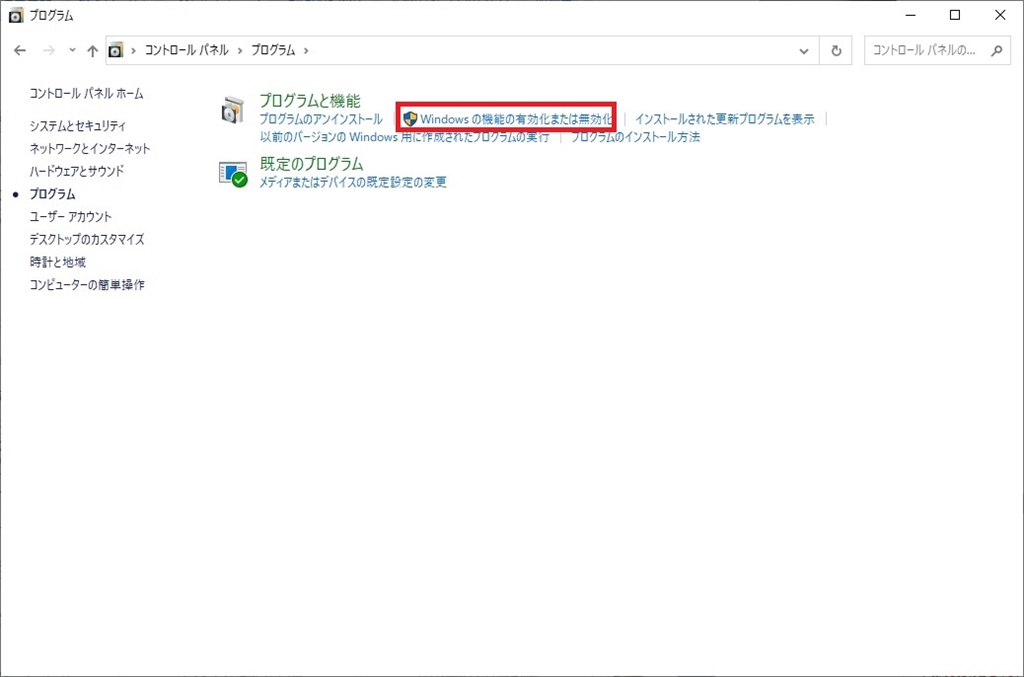The image size is (1024, 677).
Task: Expand the chevron after コントロール パネル
Action: [240, 50]
